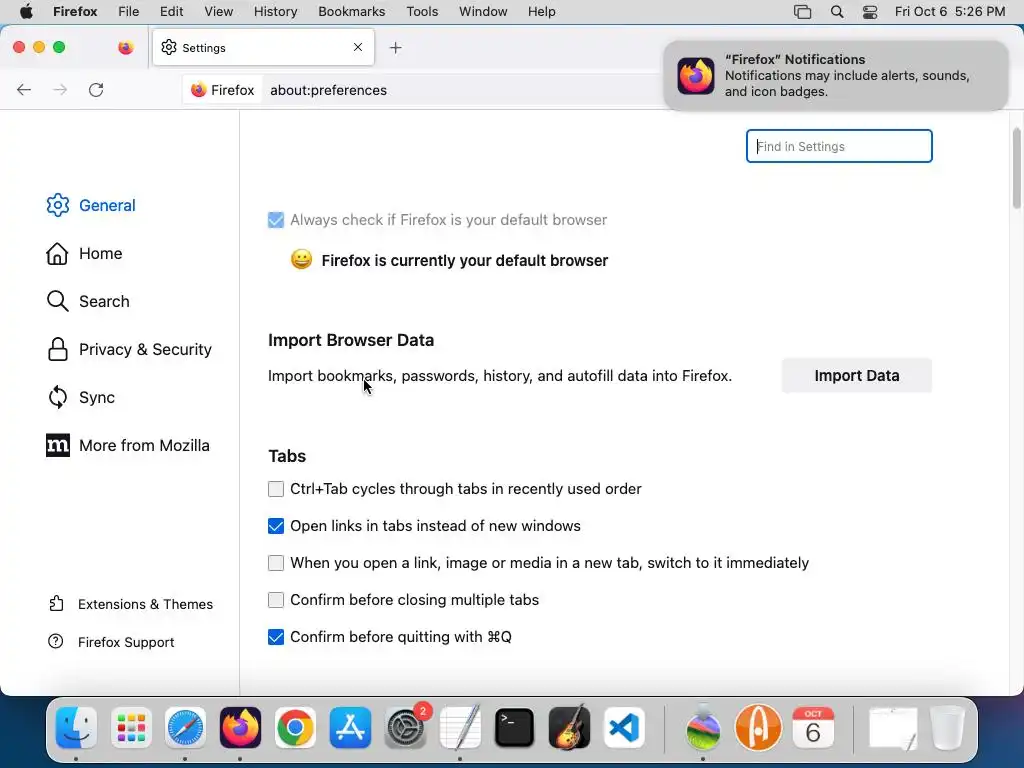Open the View menu
This screenshot has height=768, width=1024.
pos(218,12)
